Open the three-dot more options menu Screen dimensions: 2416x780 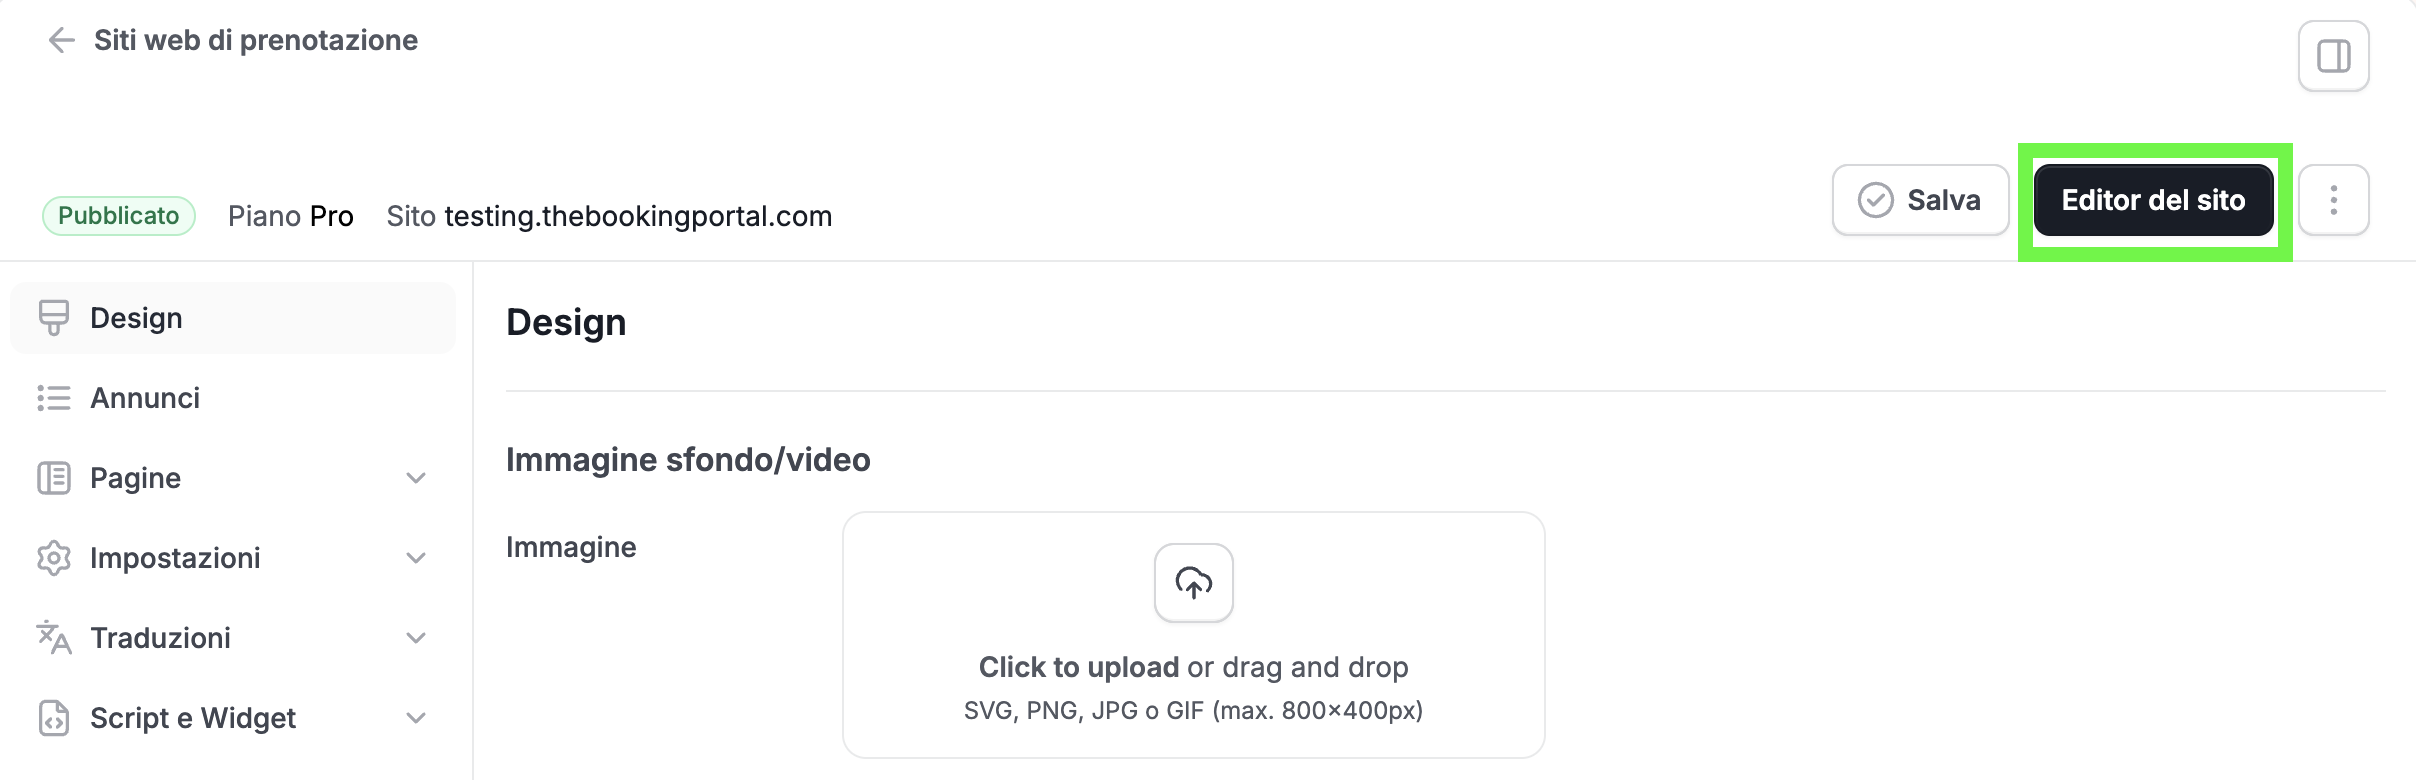[2333, 200]
